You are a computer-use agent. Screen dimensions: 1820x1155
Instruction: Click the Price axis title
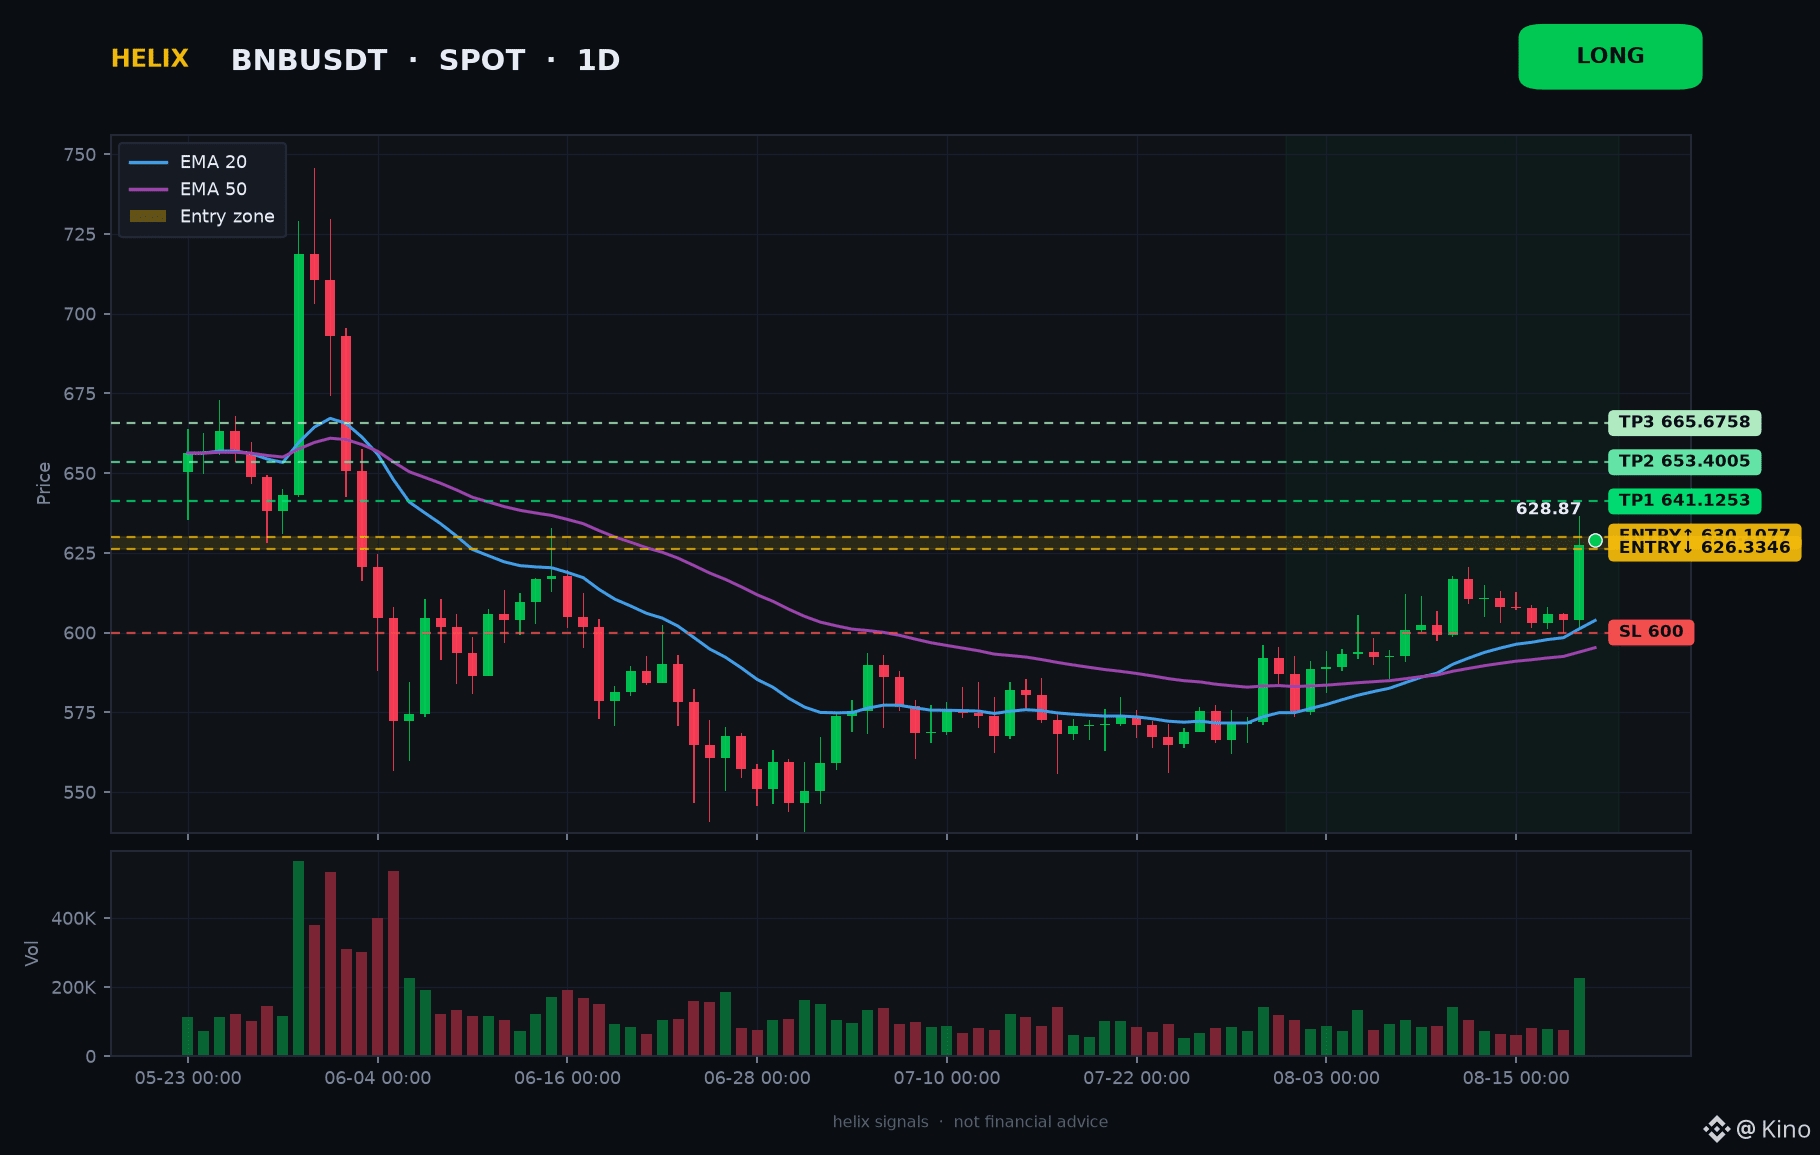(x=44, y=483)
